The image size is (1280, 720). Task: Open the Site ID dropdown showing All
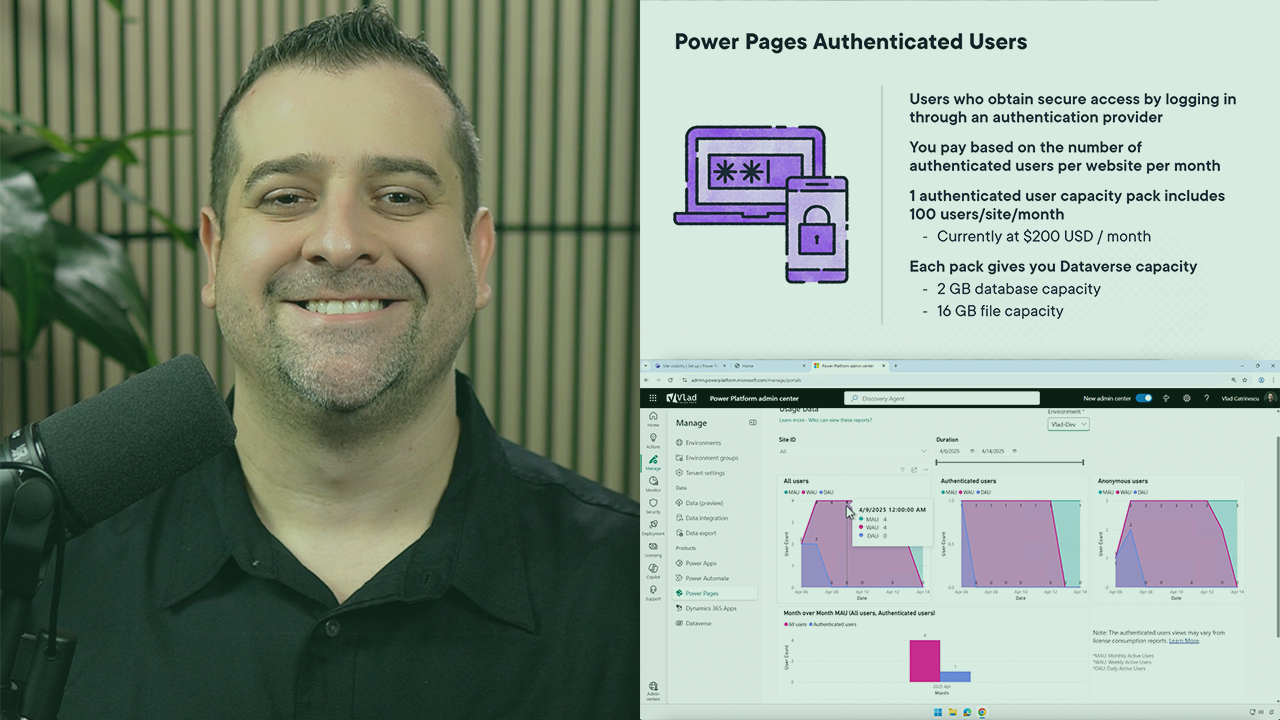[x=854, y=451]
